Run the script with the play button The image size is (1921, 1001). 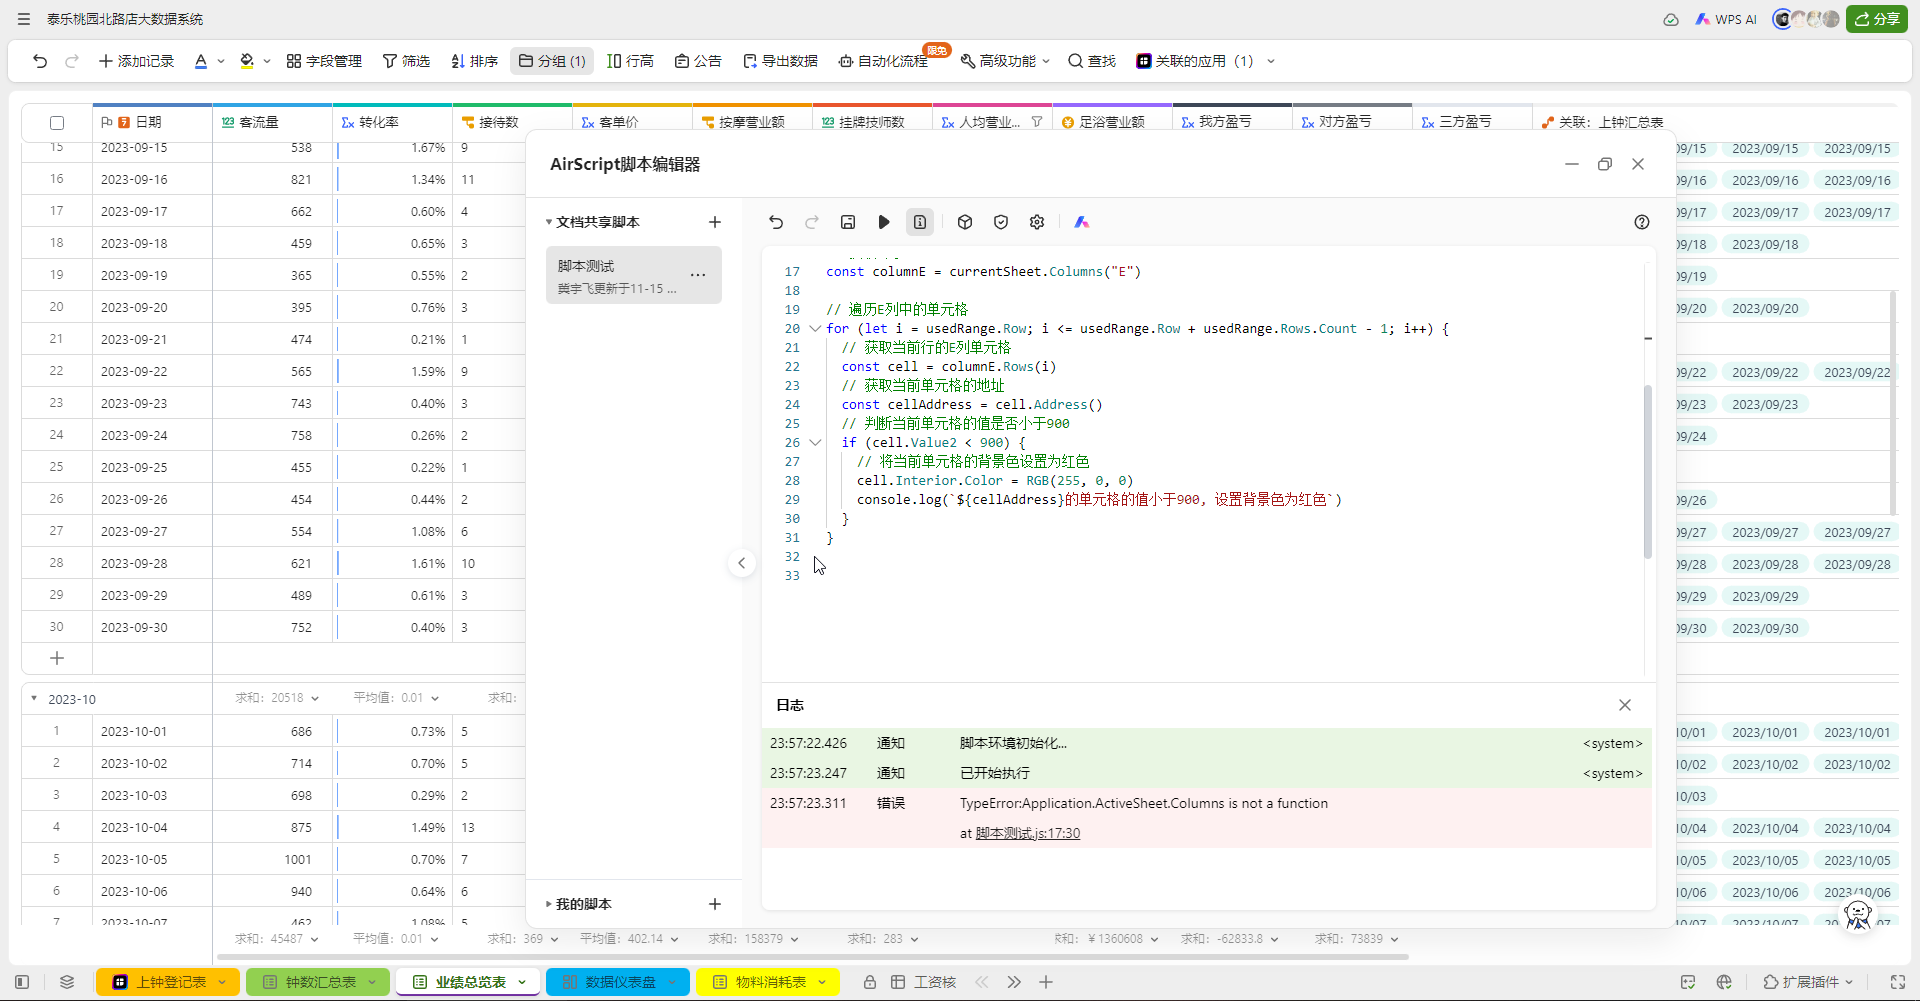(x=884, y=222)
